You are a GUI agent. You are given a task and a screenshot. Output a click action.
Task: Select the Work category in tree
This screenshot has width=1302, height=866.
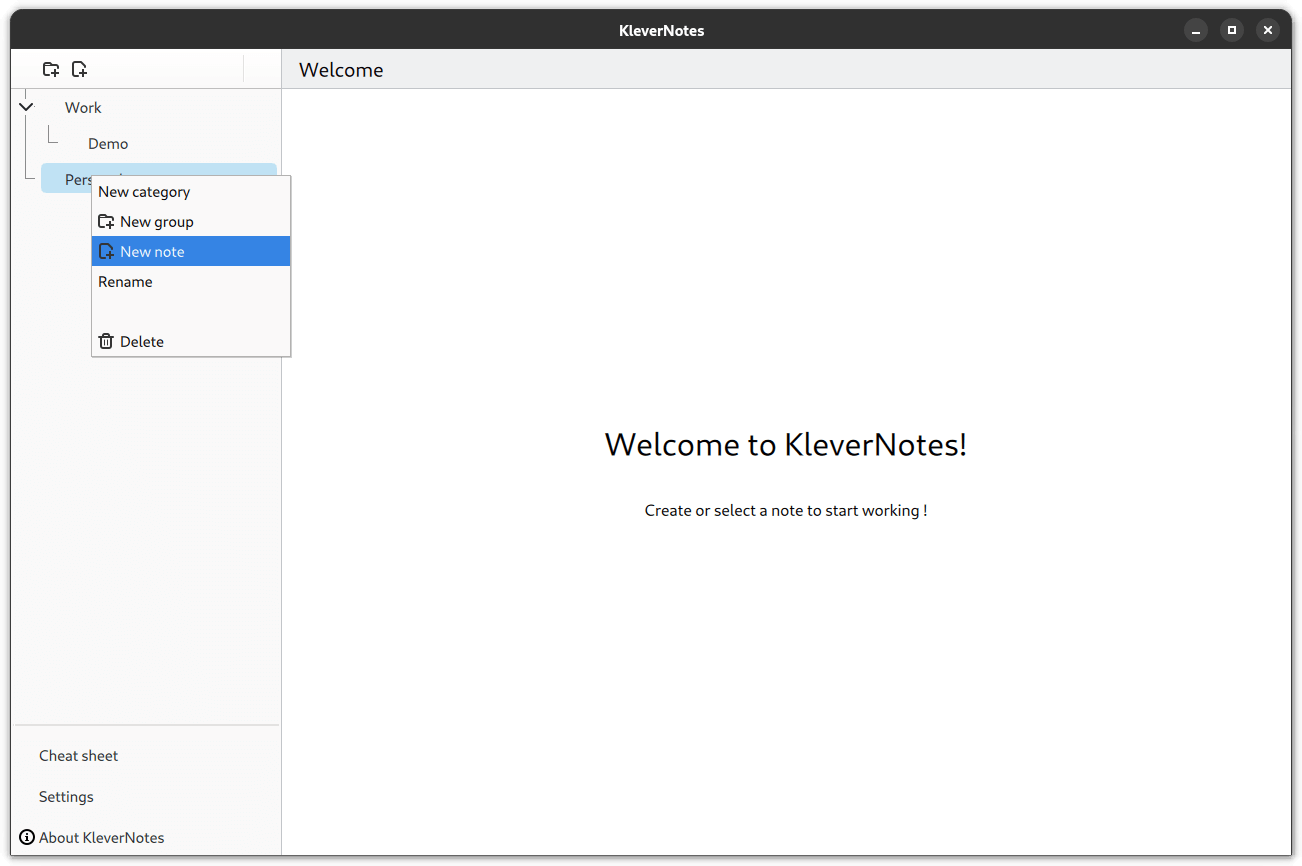point(84,108)
